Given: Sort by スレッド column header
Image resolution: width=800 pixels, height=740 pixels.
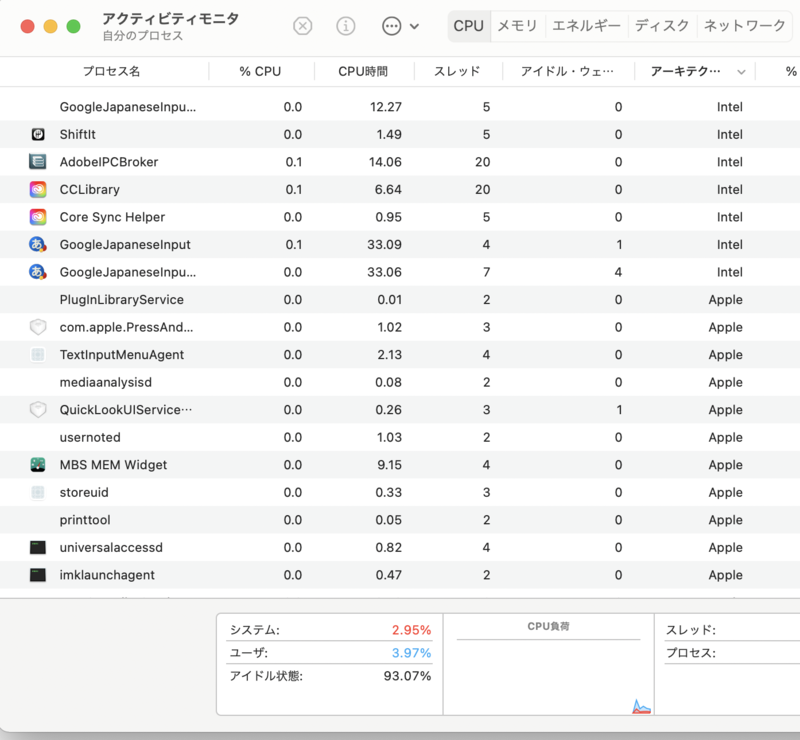Looking at the screenshot, I should (457, 71).
